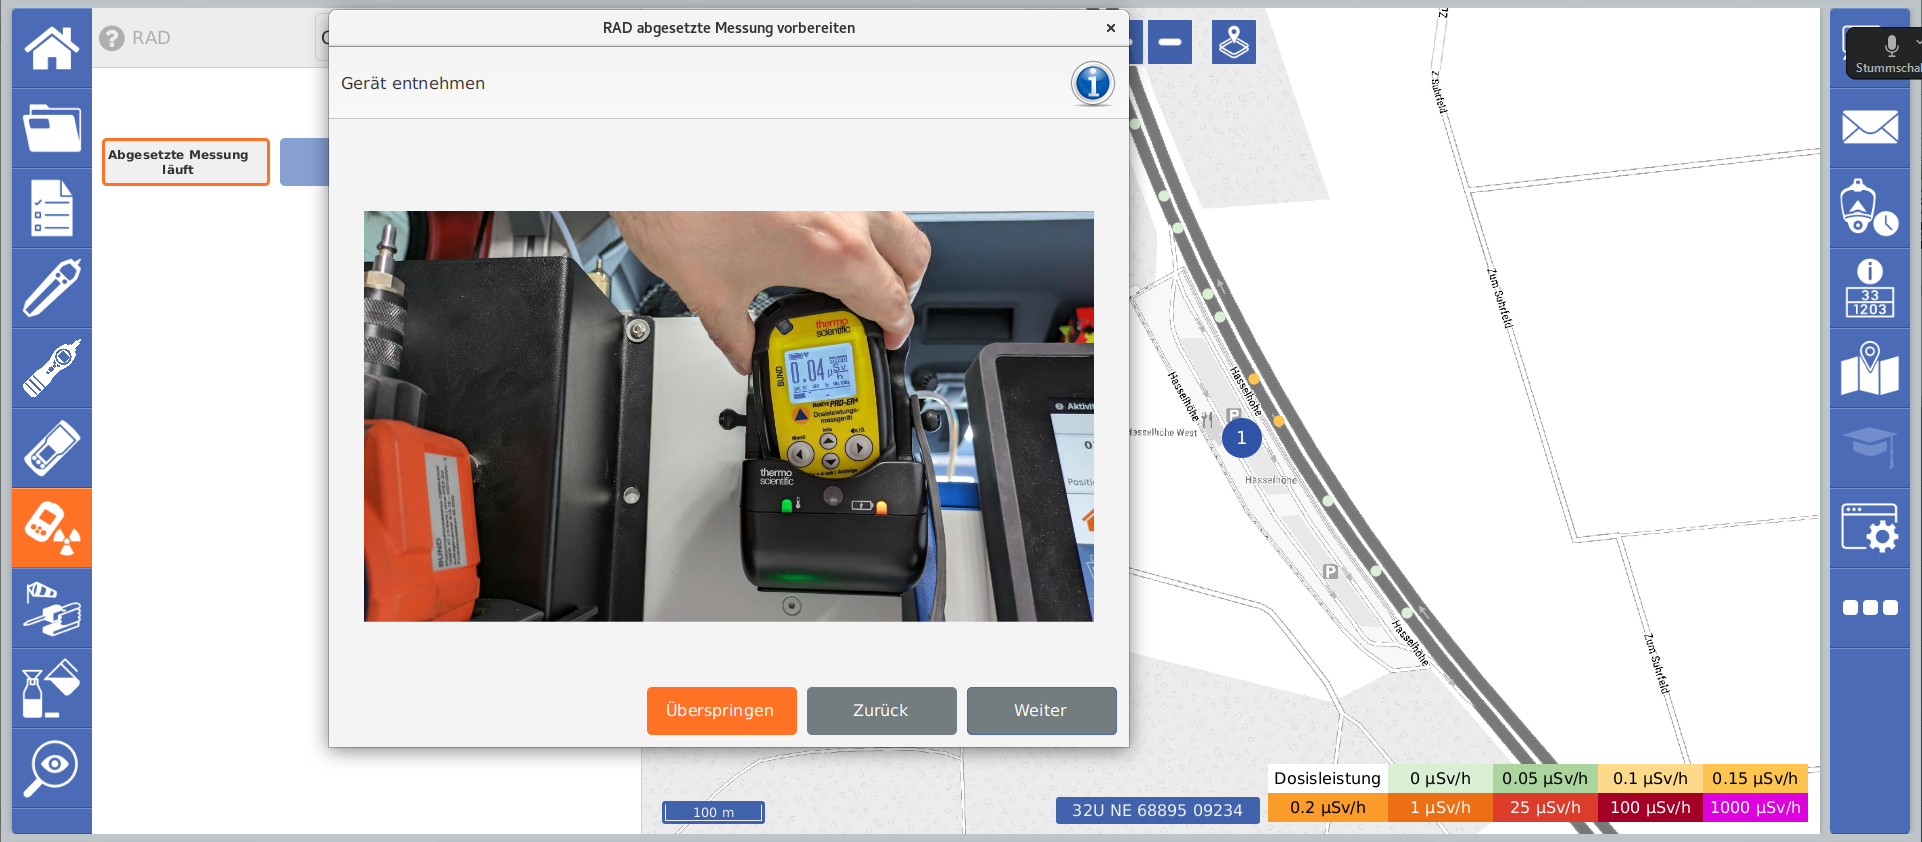Click the 25 µSv/h legend entry

tap(1545, 807)
